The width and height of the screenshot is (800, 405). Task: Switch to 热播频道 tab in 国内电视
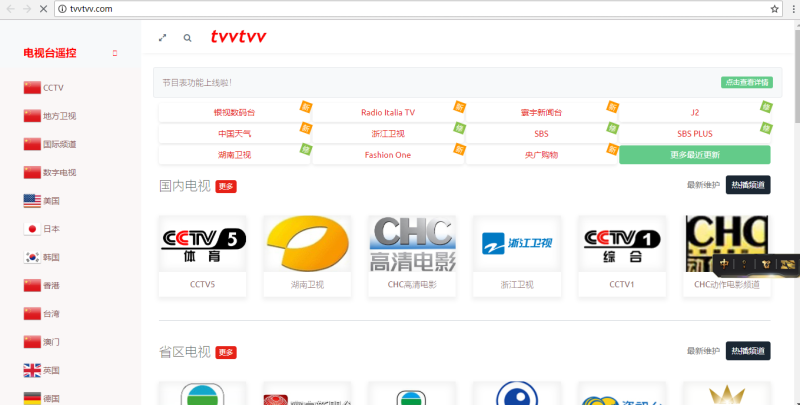pos(747,185)
